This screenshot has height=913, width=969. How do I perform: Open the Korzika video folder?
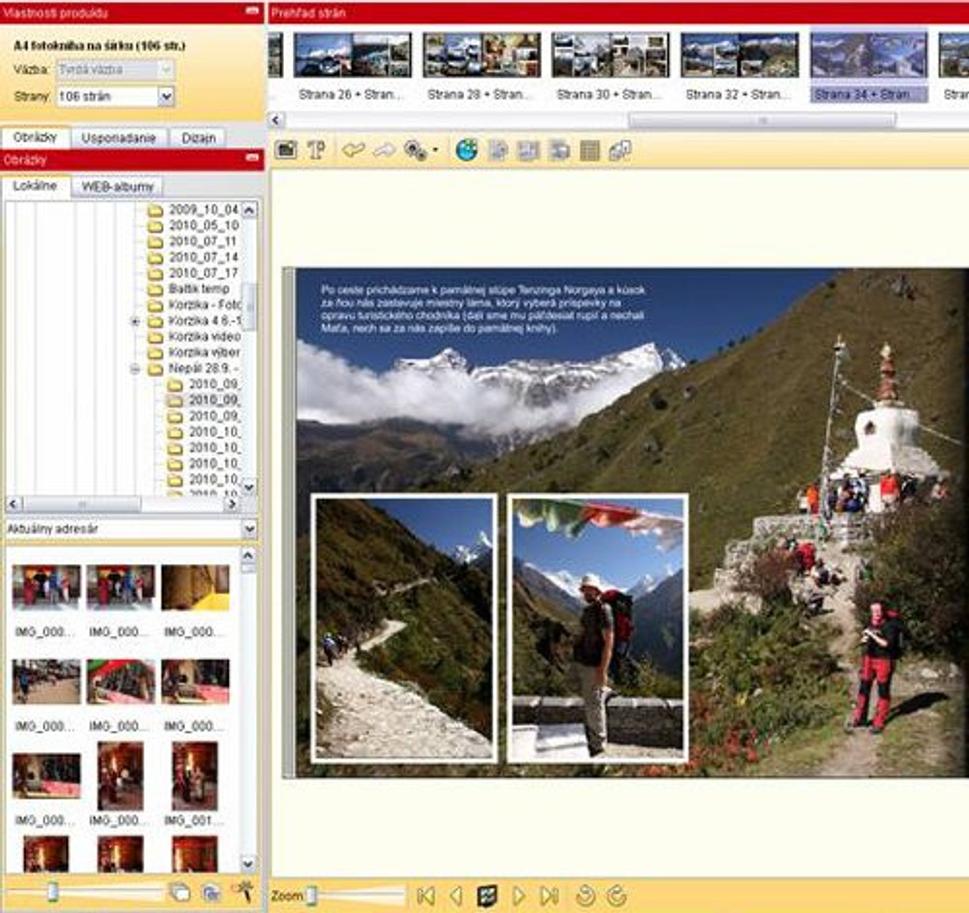(194, 337)
